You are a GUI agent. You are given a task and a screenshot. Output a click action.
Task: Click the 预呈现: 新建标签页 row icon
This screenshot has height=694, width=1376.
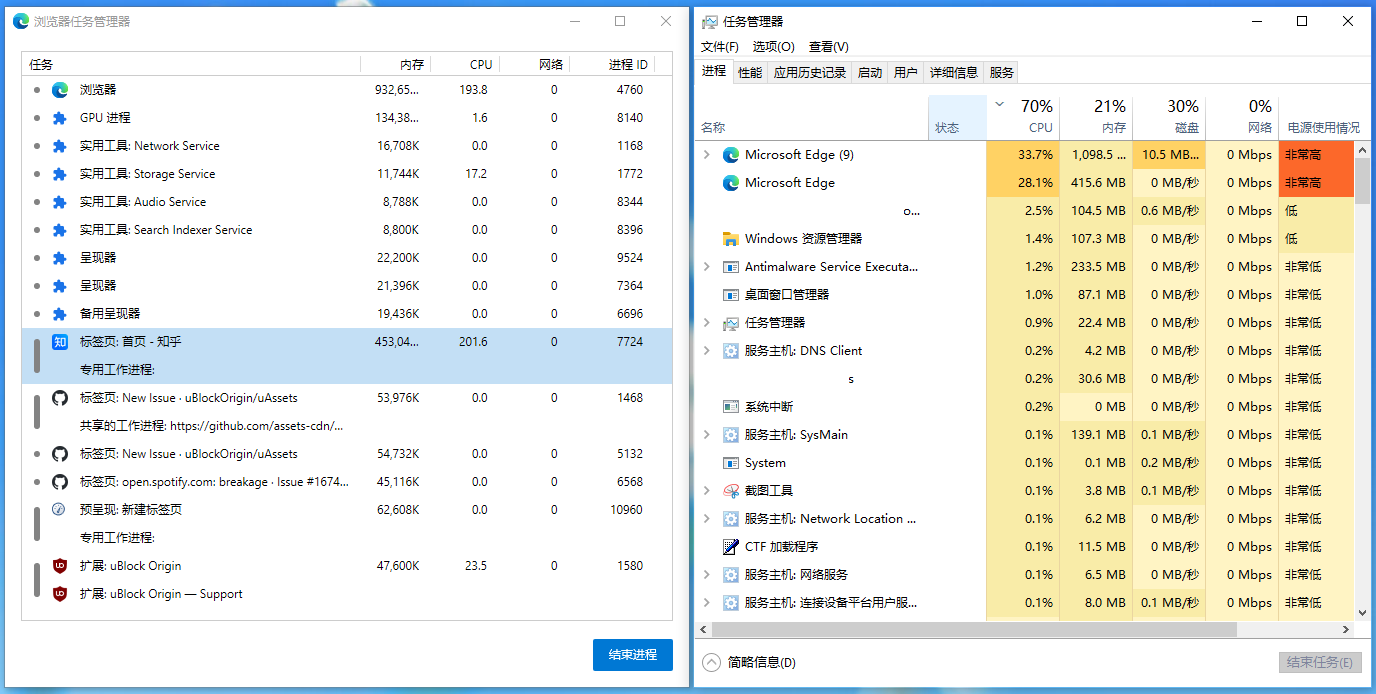[x=59, y=509]
